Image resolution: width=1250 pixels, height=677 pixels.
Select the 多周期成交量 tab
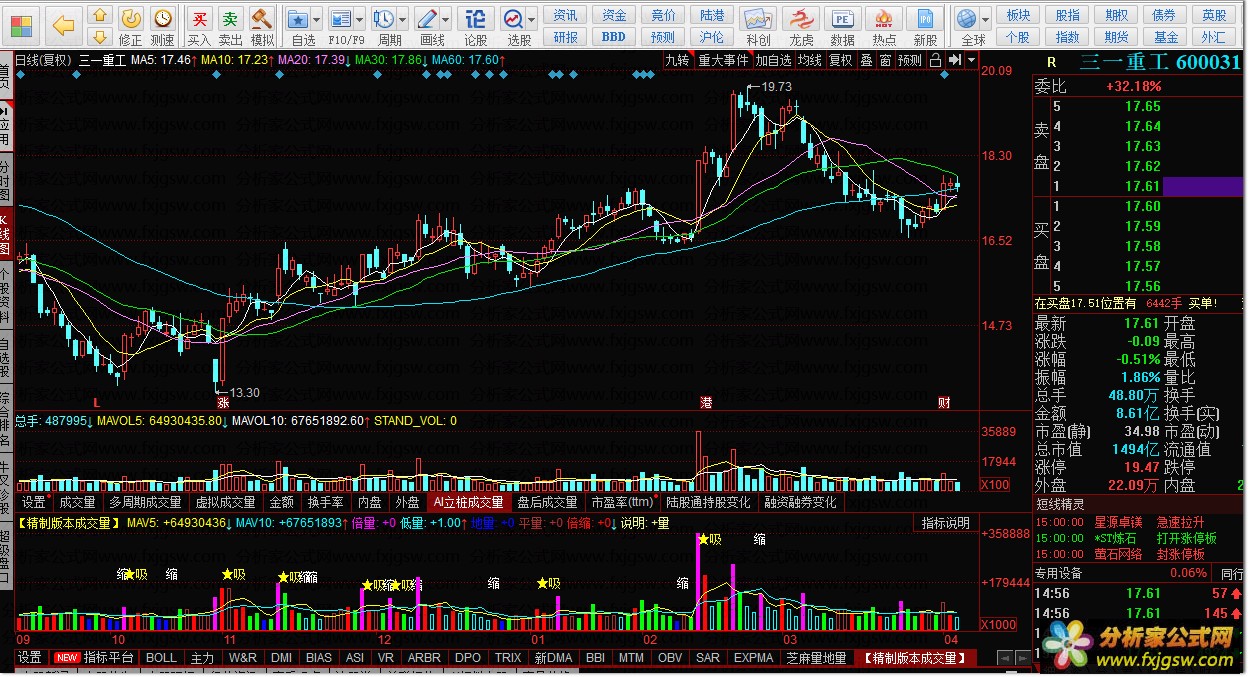point(145,502)
